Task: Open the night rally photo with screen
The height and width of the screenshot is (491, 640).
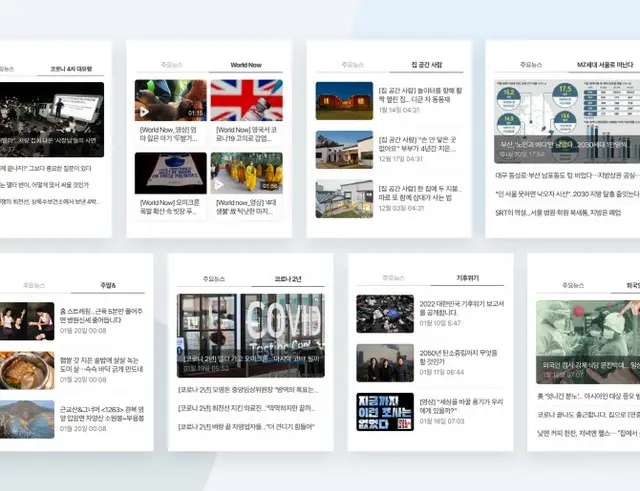Action: tap(52, 120)
